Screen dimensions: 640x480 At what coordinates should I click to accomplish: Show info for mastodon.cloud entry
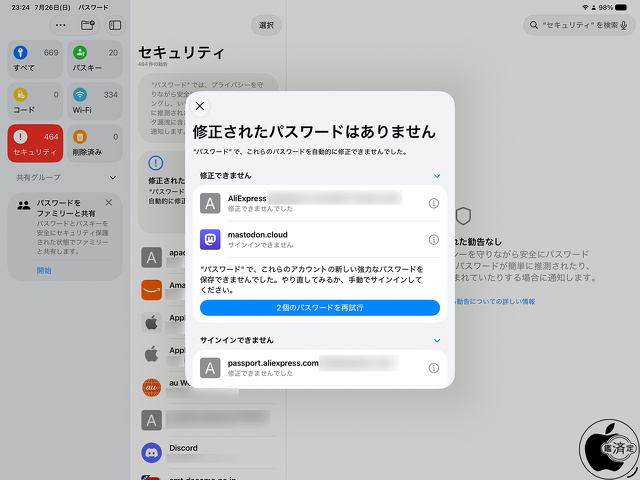pos(433,240)
